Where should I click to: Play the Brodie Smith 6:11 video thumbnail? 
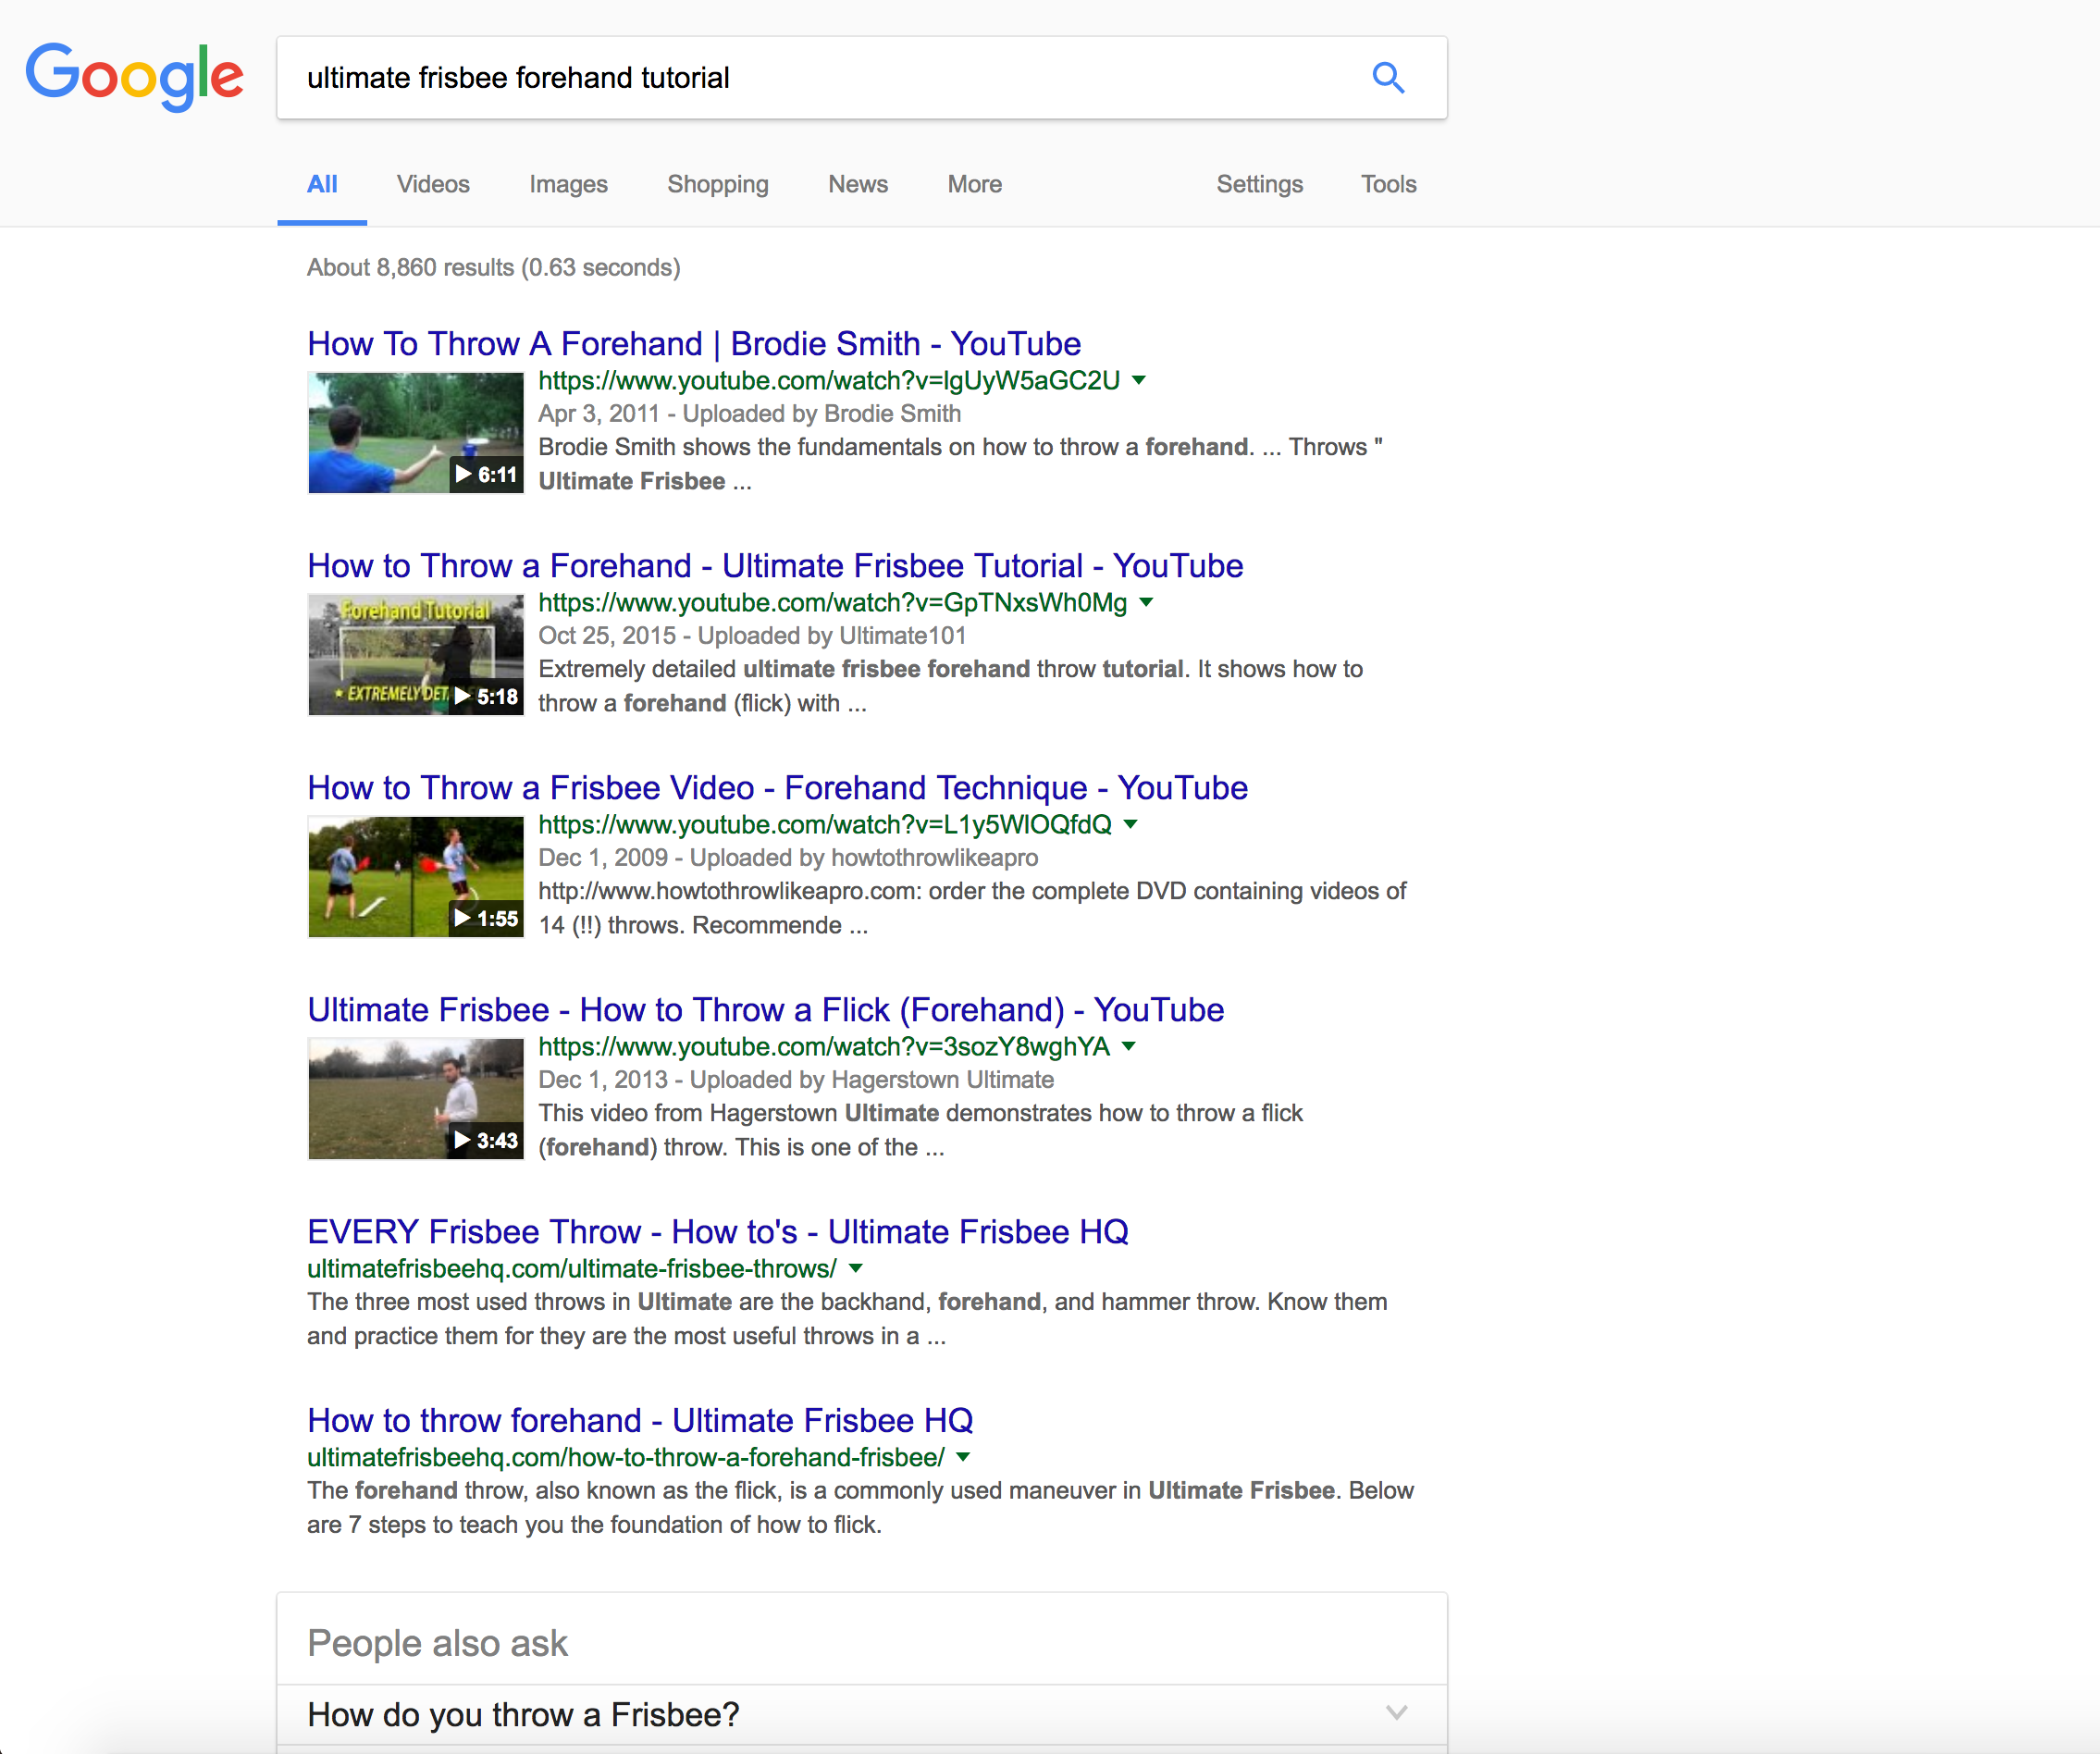(x=415, y=432)
